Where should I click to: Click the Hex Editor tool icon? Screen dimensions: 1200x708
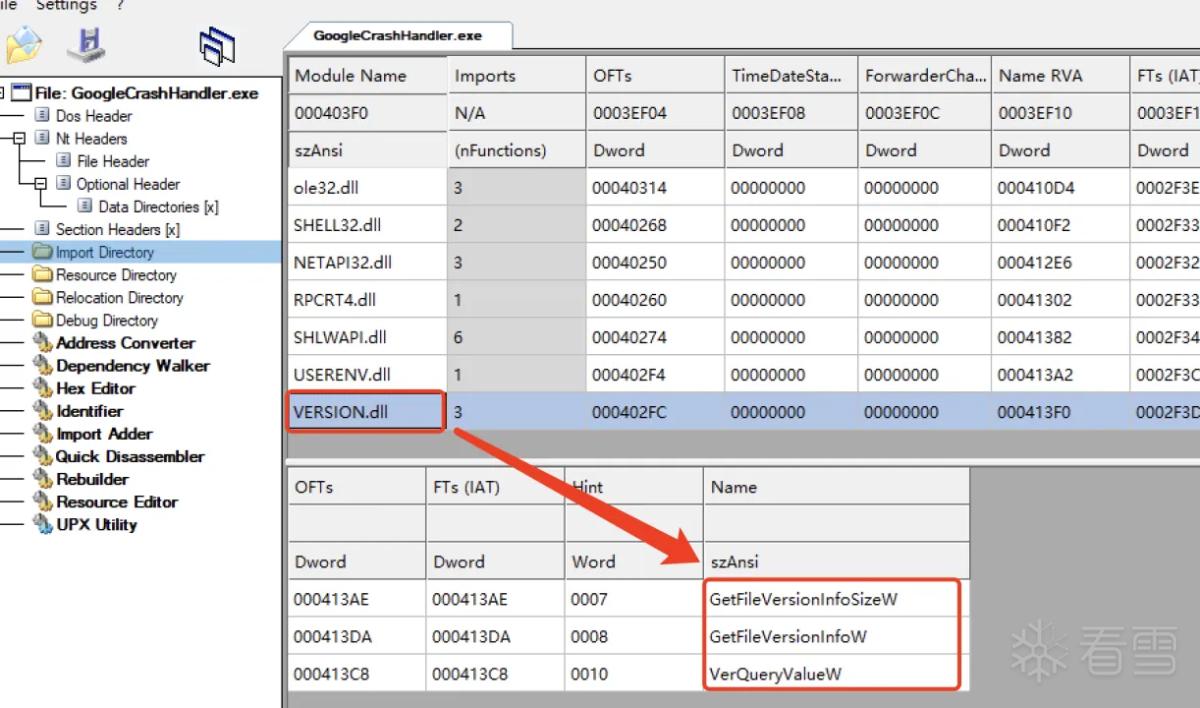pos(42,389)
